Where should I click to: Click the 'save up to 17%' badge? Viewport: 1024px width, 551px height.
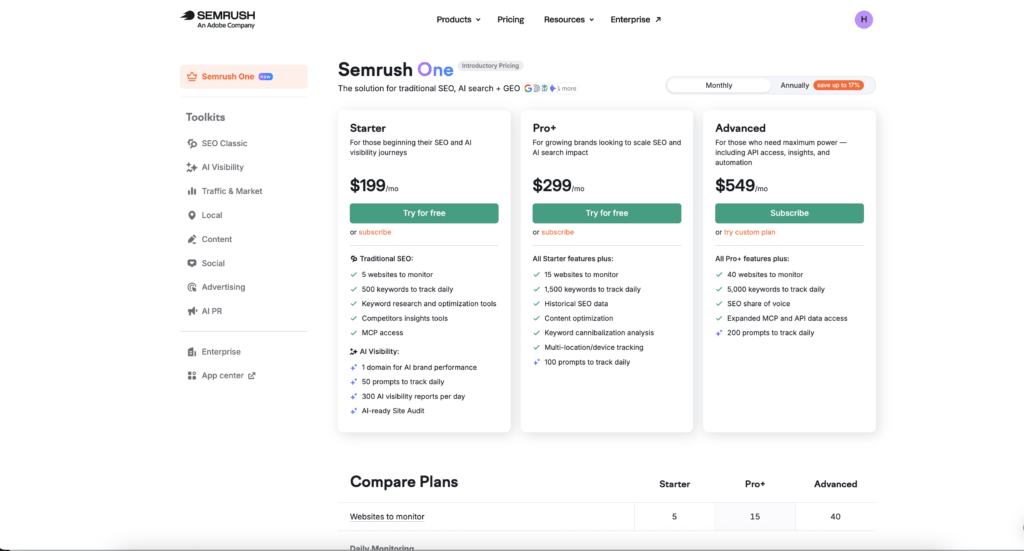838,86
